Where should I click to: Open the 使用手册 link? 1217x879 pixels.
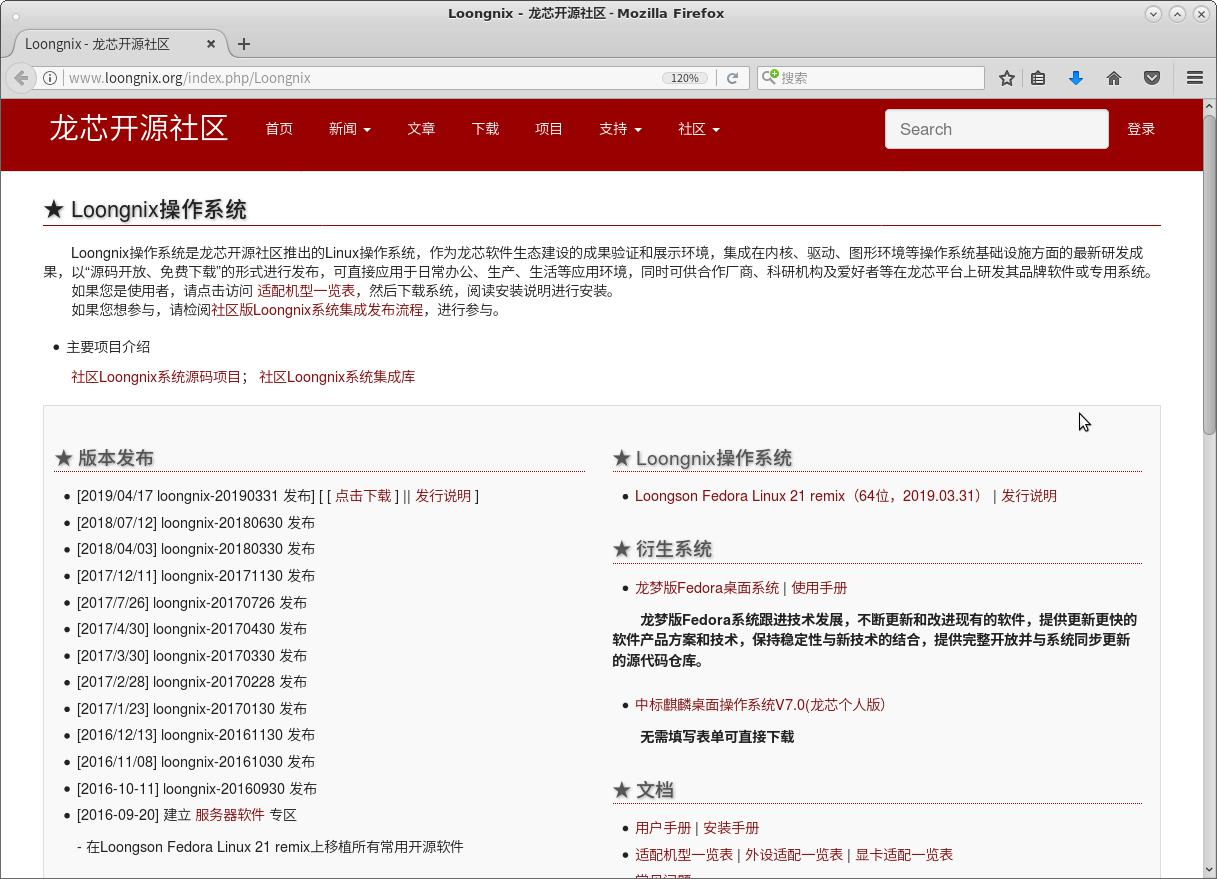[819, 588]
